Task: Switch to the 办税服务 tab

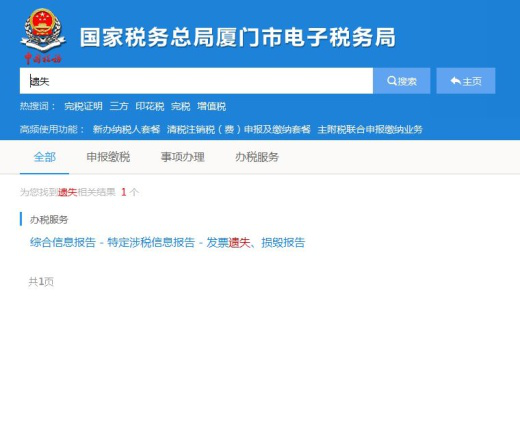Action: tap(257, 157)
